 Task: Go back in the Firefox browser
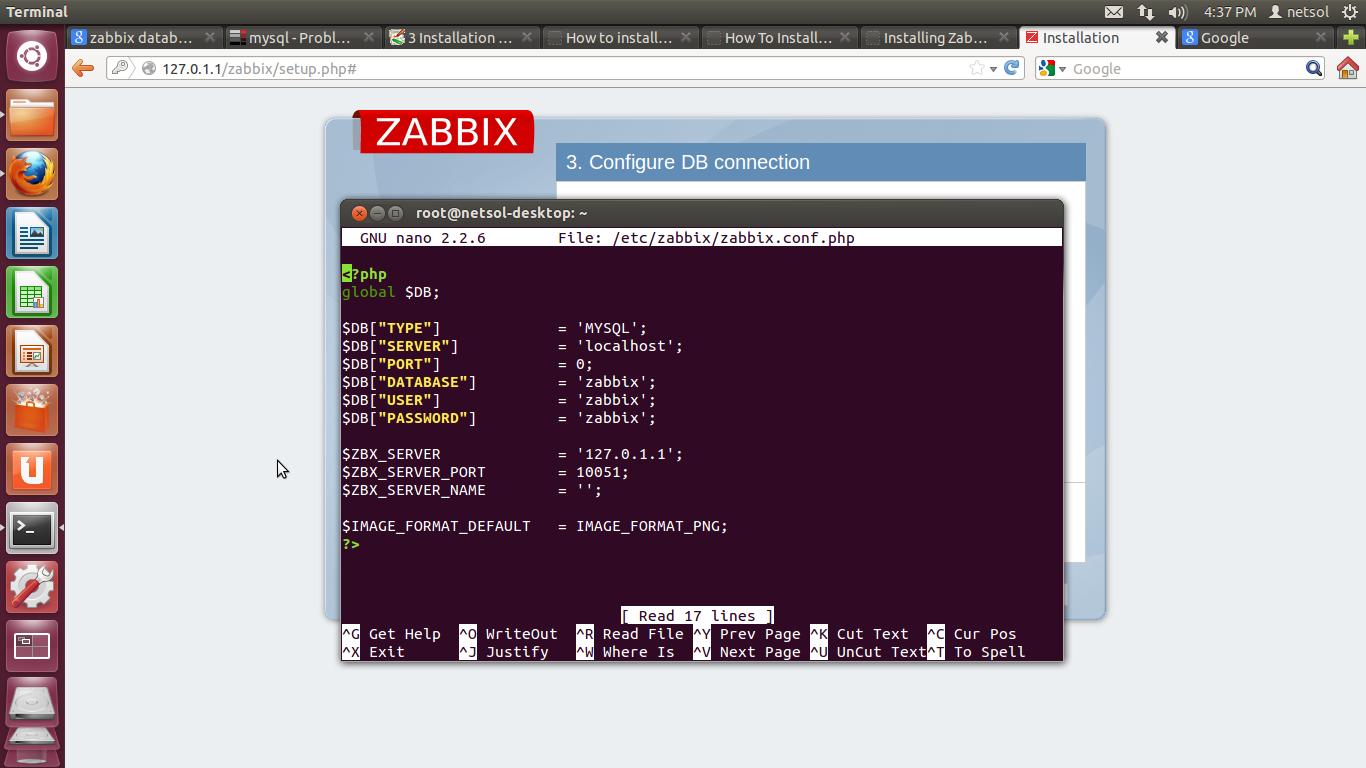pos(83,68)
